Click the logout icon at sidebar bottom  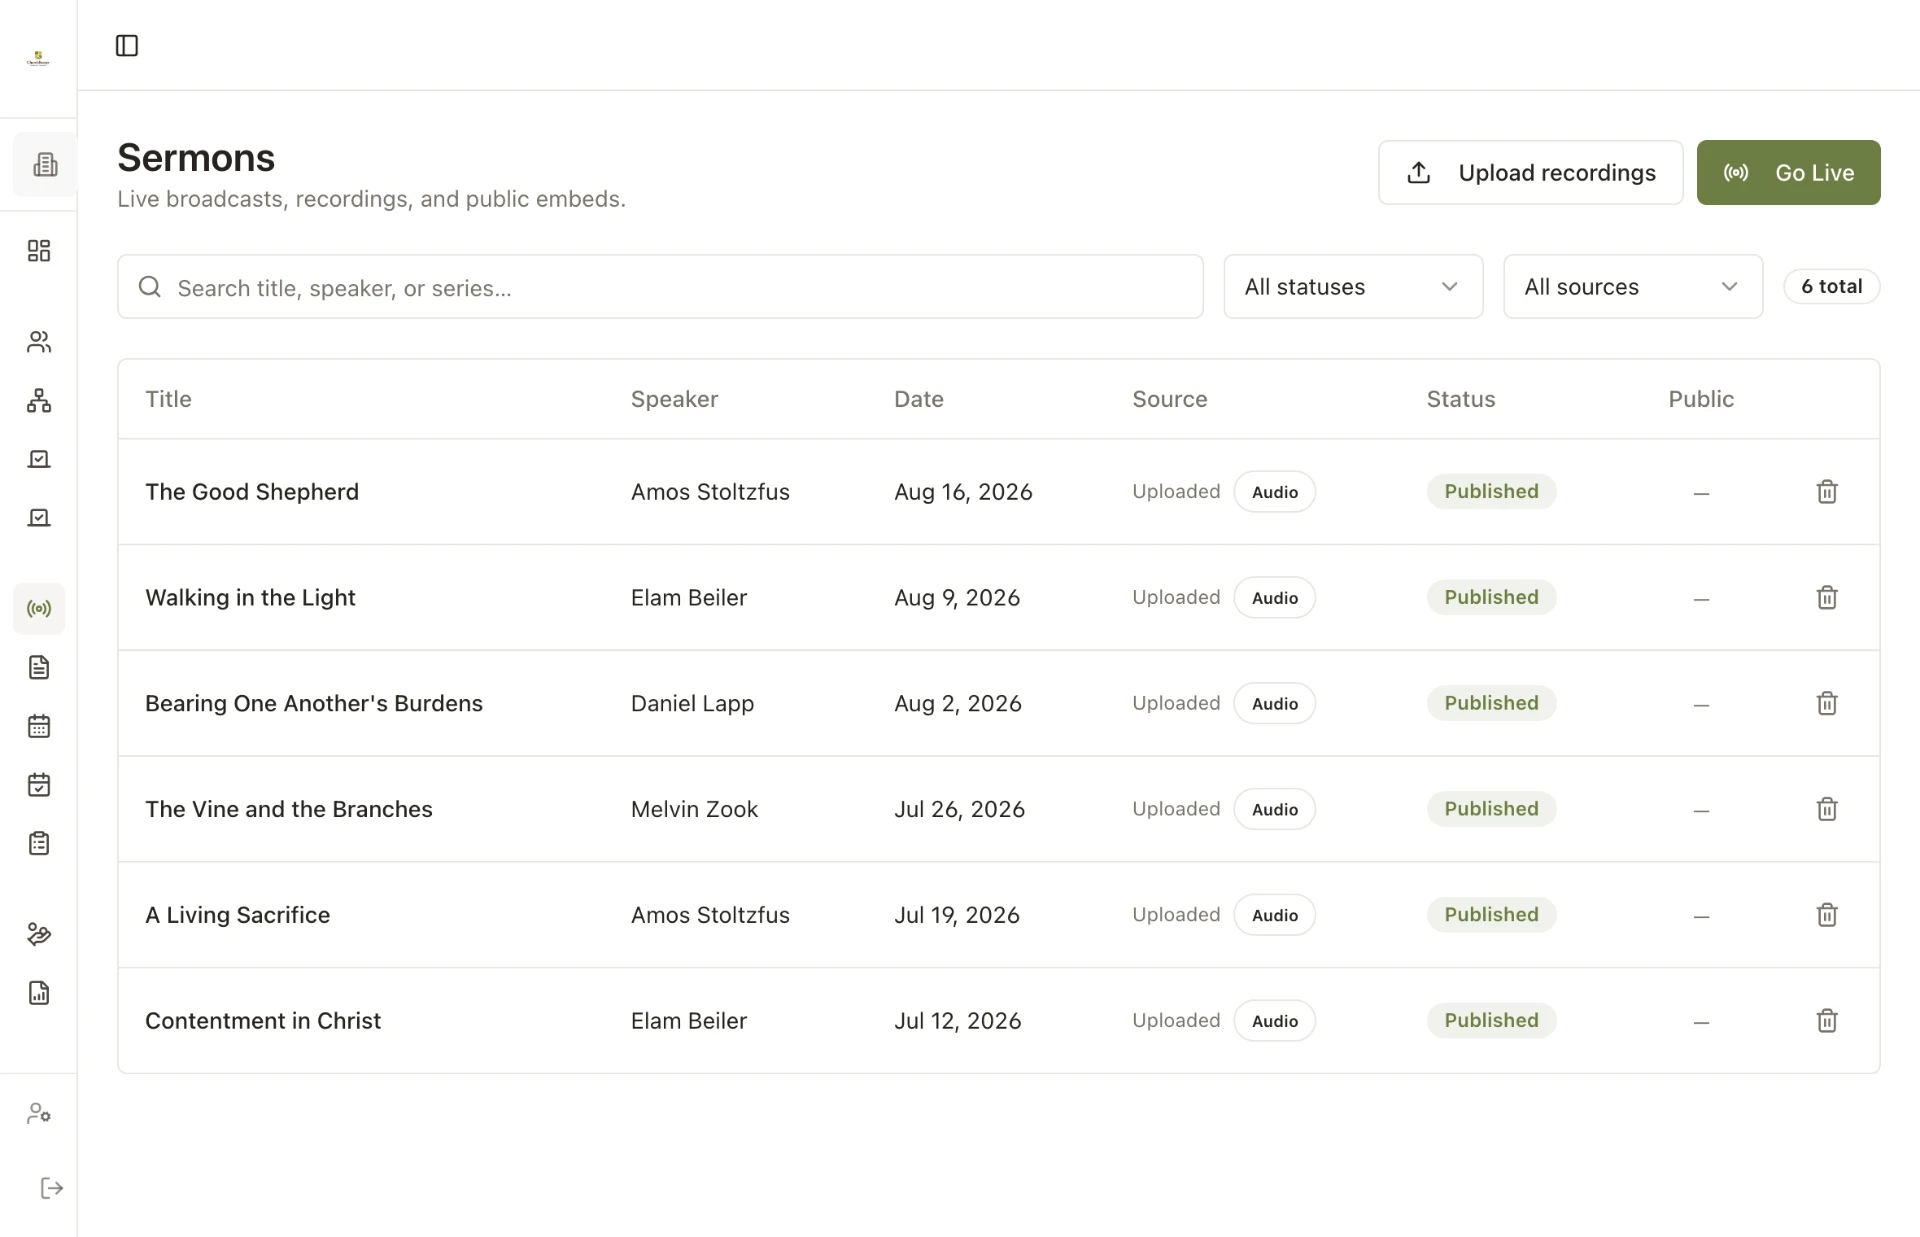click(x=51, y=1188)
